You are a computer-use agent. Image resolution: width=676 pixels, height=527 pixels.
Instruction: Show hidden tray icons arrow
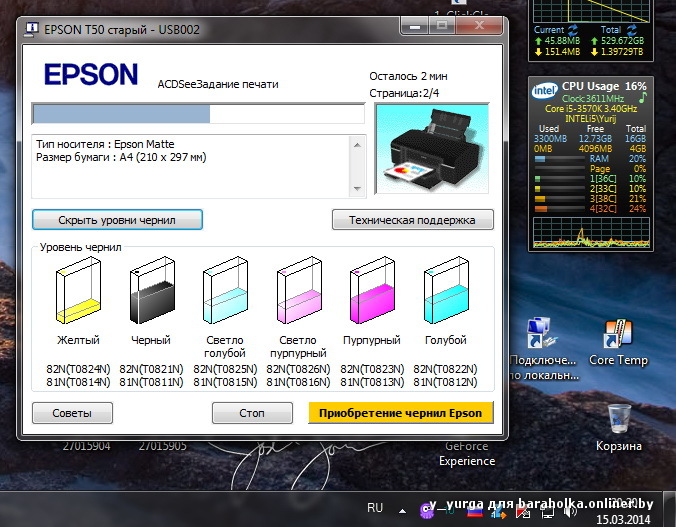(x=402, y=511)
